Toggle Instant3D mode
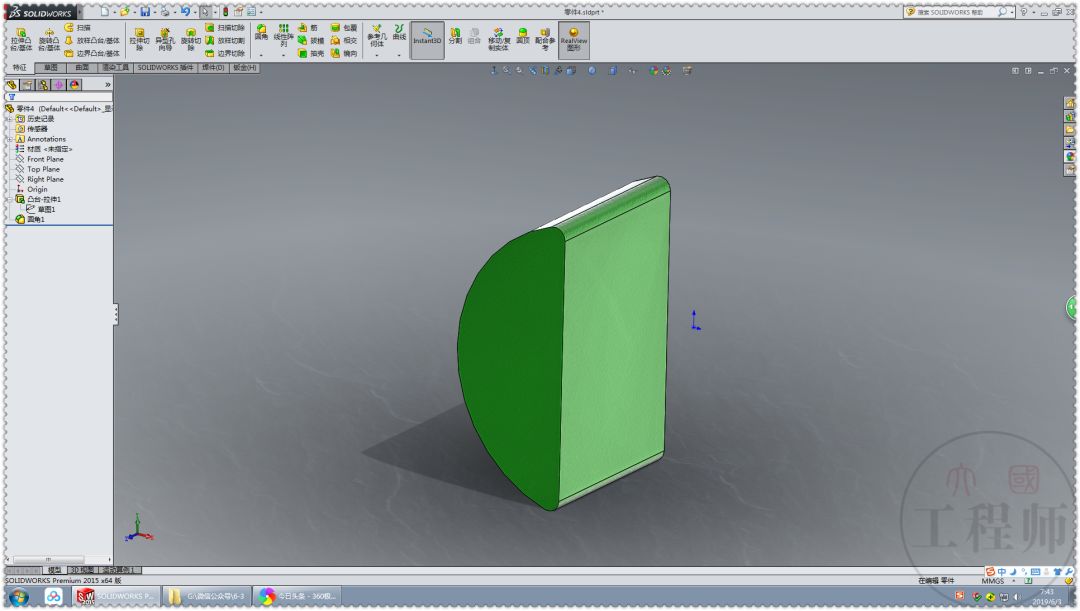Image resolution: width=1080 pixels, height=611 pixels. click(x=427, y=38)
